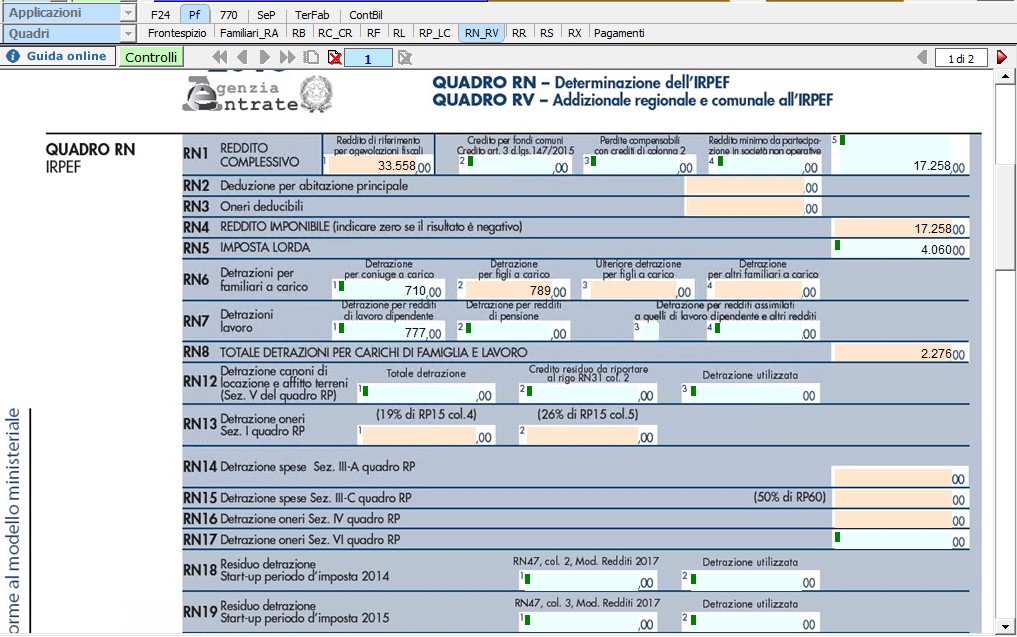The height and width of the screenshot is (637, 1017).
Task: Click the '1 di 2' page indicator
Action: click(961, 58)
